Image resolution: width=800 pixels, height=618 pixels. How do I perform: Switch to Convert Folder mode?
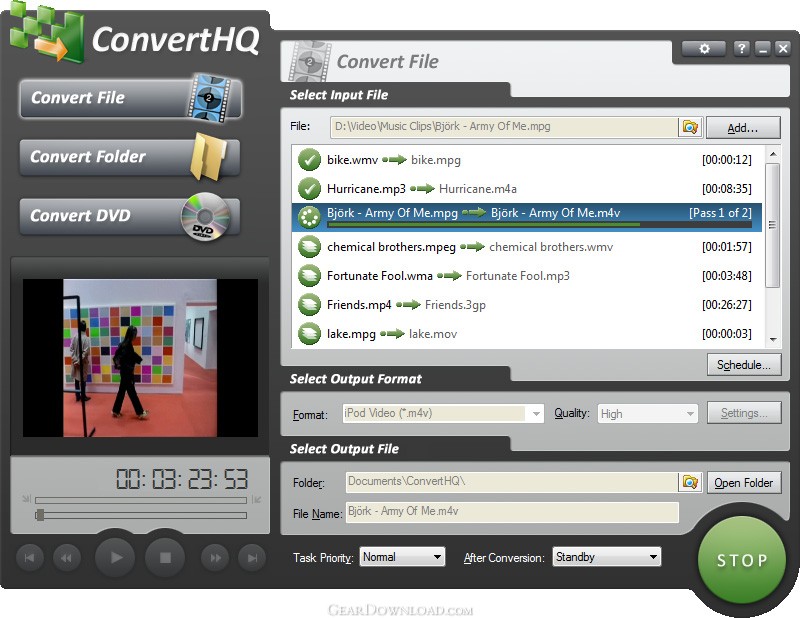tap(130, 157)
